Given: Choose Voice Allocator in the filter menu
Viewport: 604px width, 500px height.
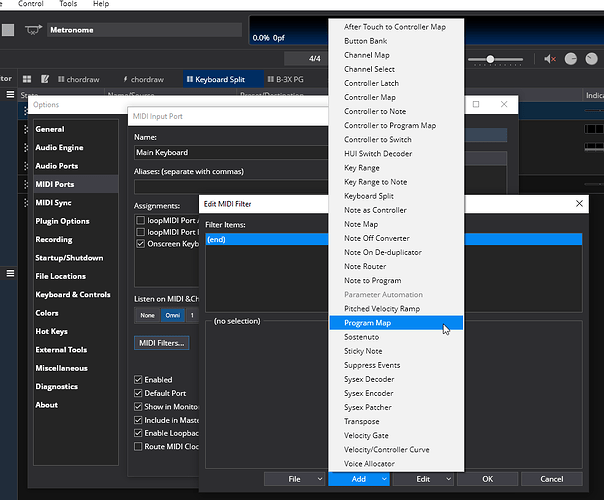Looking at the screenshot, I should (x=396, y=464).
